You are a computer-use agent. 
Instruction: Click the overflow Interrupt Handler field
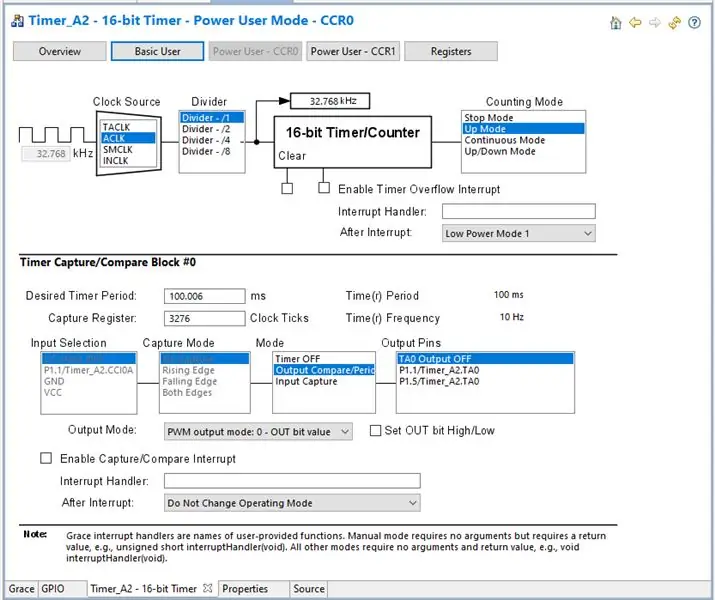click(x=518, y=211)
